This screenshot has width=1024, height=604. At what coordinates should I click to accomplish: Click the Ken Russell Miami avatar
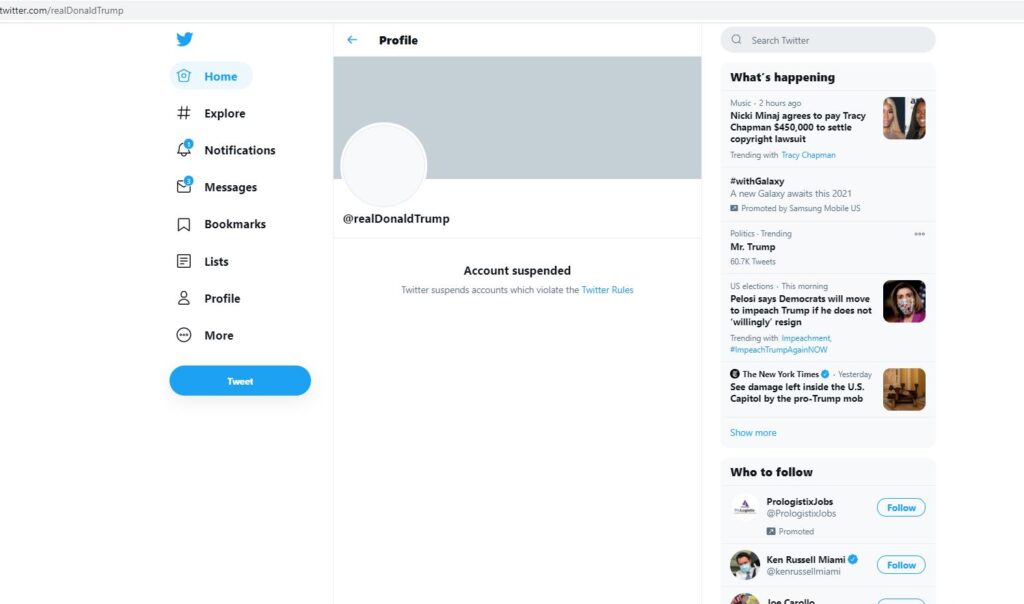pyautogui.click(x=745, y=565)
